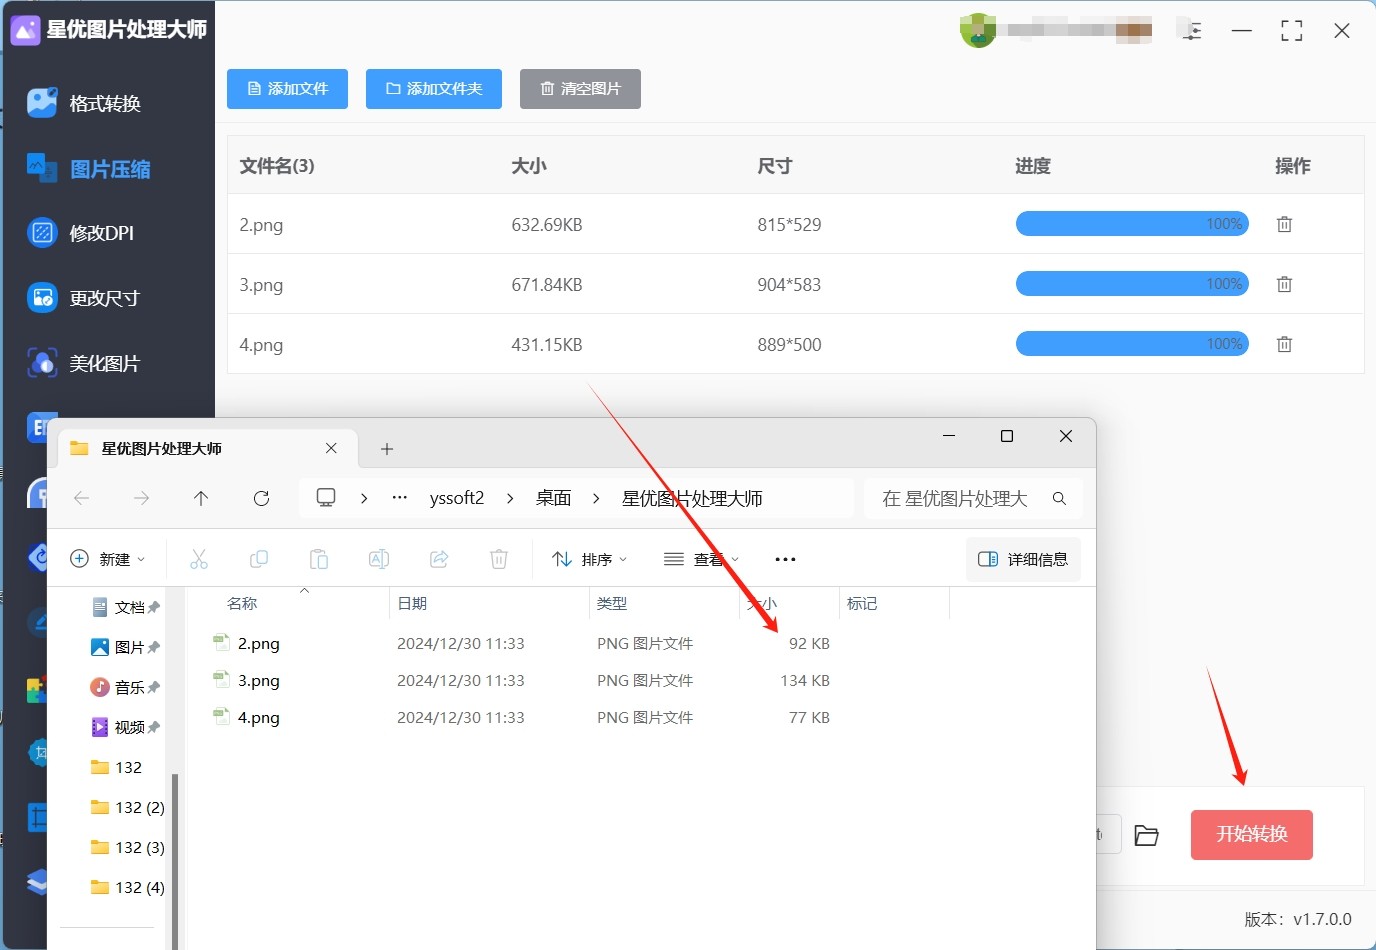Viewport: 1376px width, 950px height.
Task: Click the refresh icon in file explorer
Action: tap(261, 498)
